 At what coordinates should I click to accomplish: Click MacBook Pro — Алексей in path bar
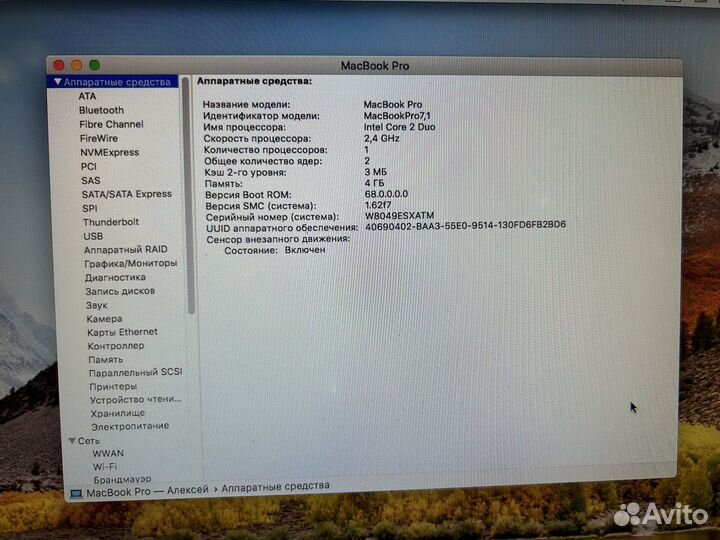tap(147, 491)
